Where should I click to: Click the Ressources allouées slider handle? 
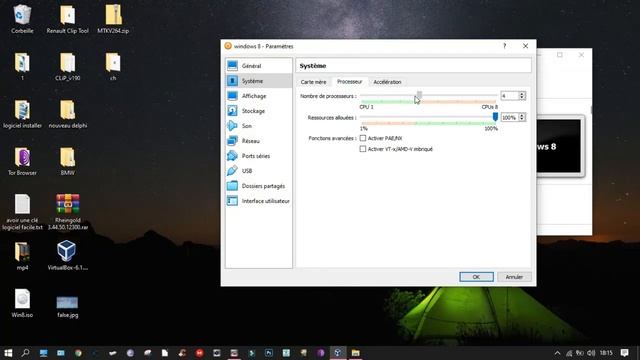click(x=495, y=117)
